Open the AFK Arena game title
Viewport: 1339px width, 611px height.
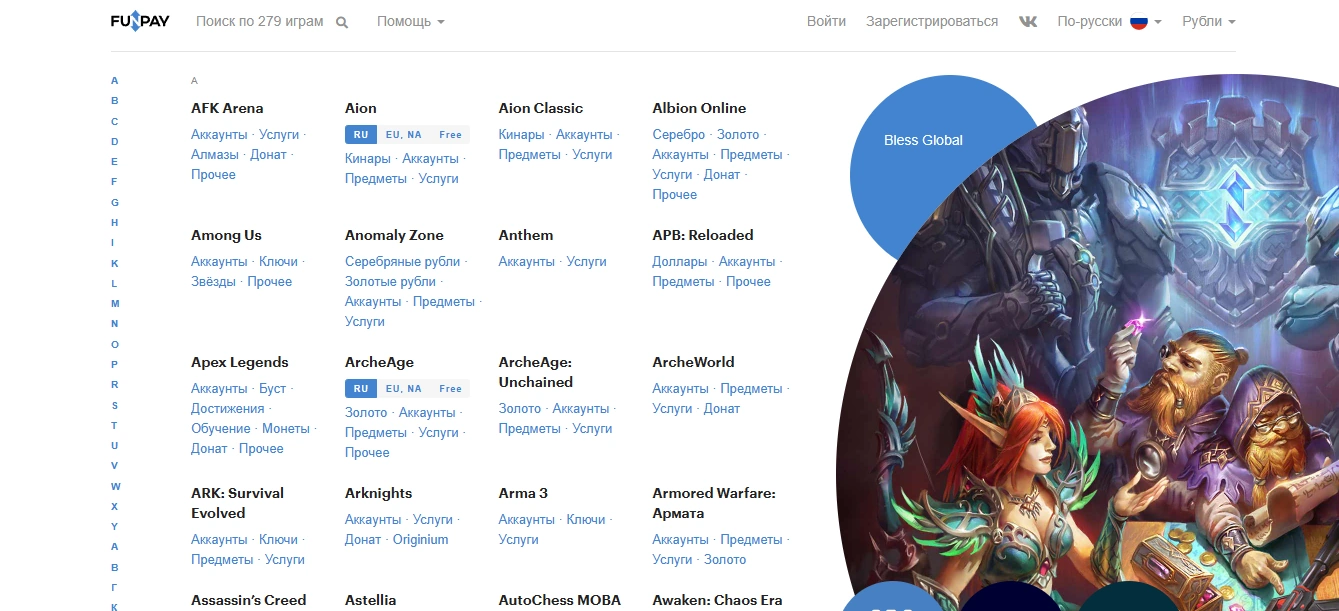point(227,108)
